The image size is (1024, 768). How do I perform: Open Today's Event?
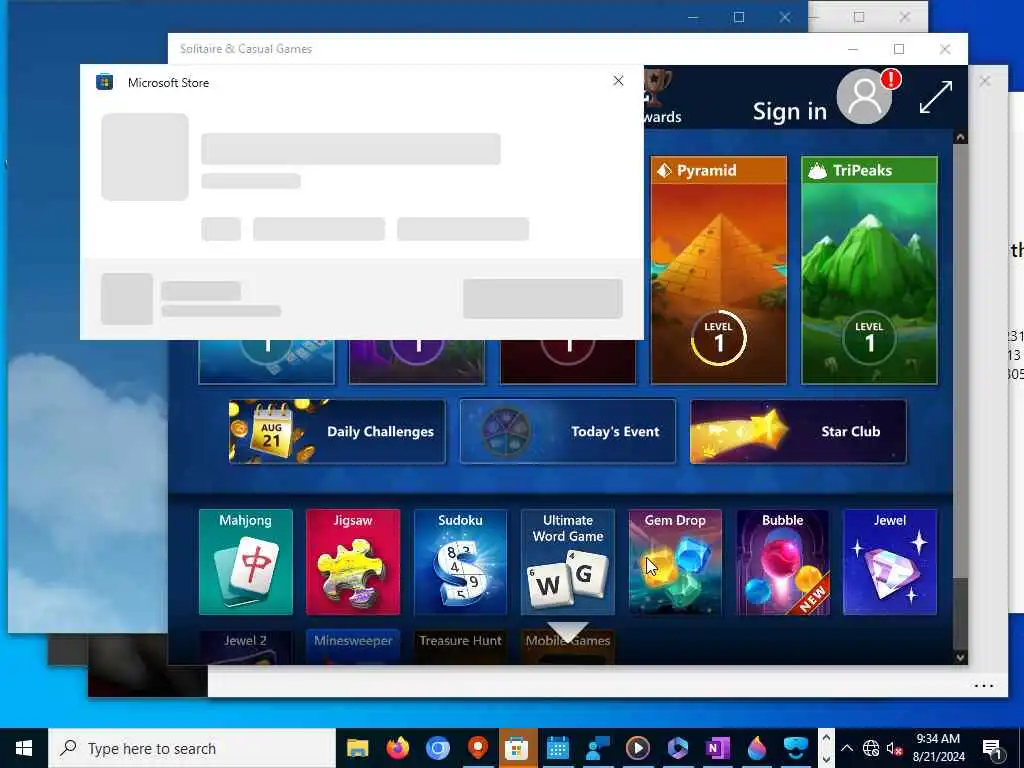[568, 432]
